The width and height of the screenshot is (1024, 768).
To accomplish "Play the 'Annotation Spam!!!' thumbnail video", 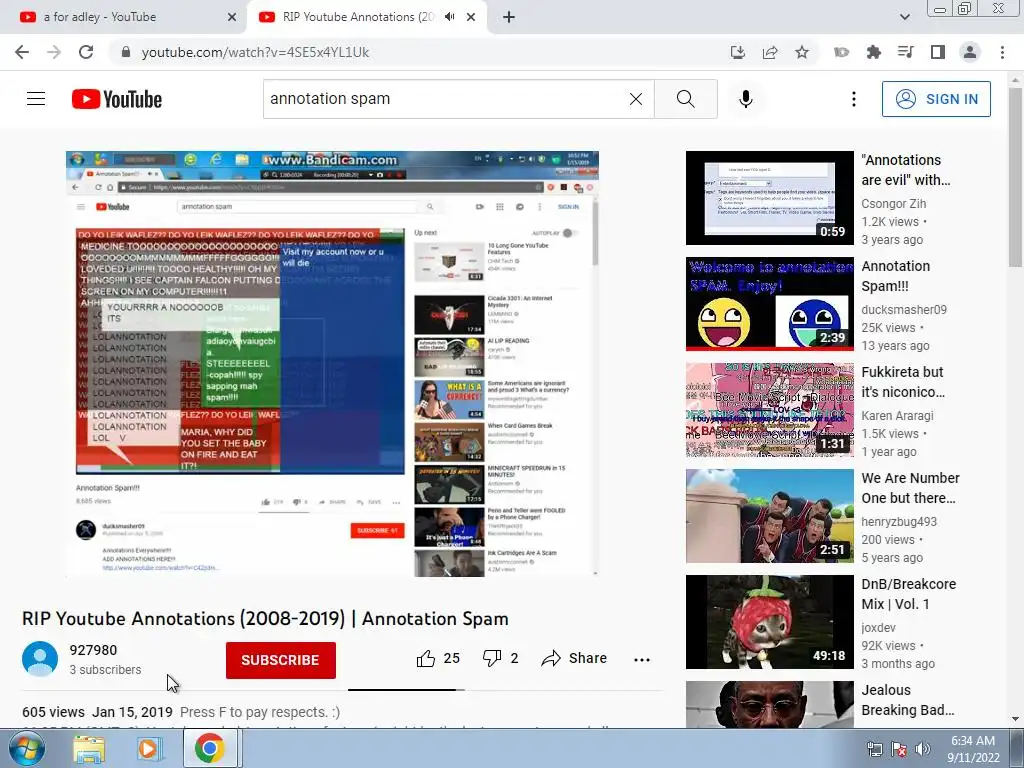I will coord(769,304).
